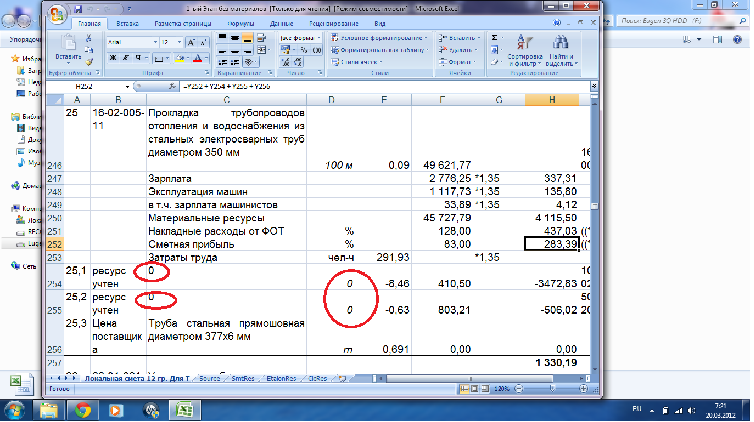Apply cell borders with the borders icon

coord(158,59)
